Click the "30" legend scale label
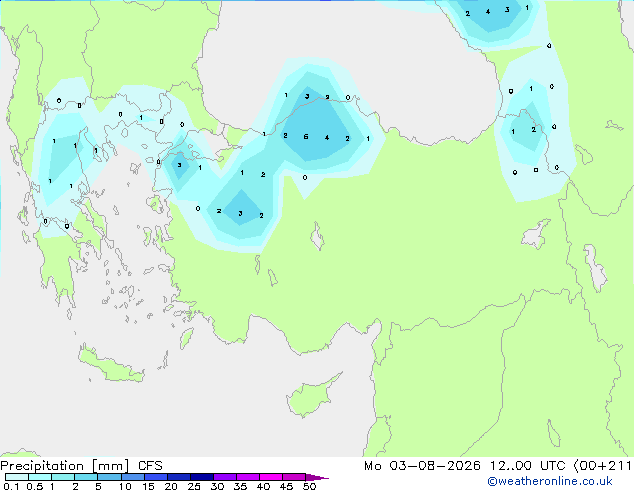The image size is (634, 490). [x=217, y=486]
